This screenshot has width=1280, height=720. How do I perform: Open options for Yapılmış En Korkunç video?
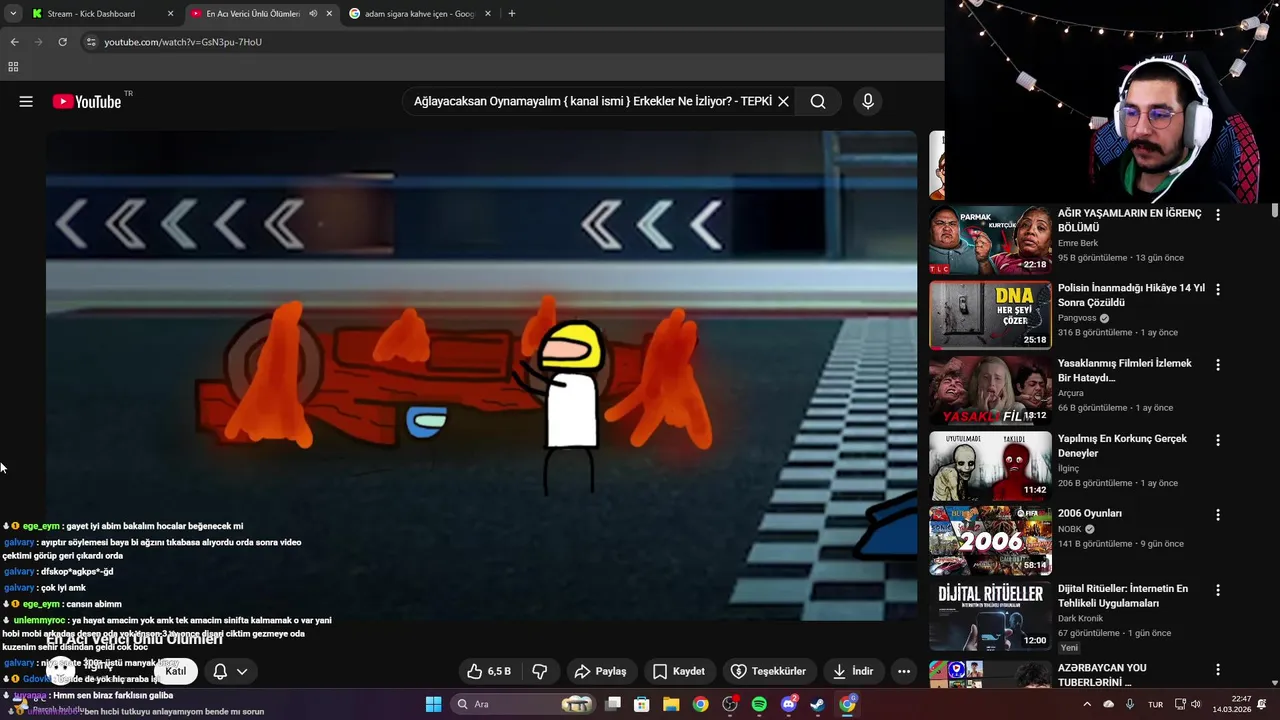(1217, 440)
